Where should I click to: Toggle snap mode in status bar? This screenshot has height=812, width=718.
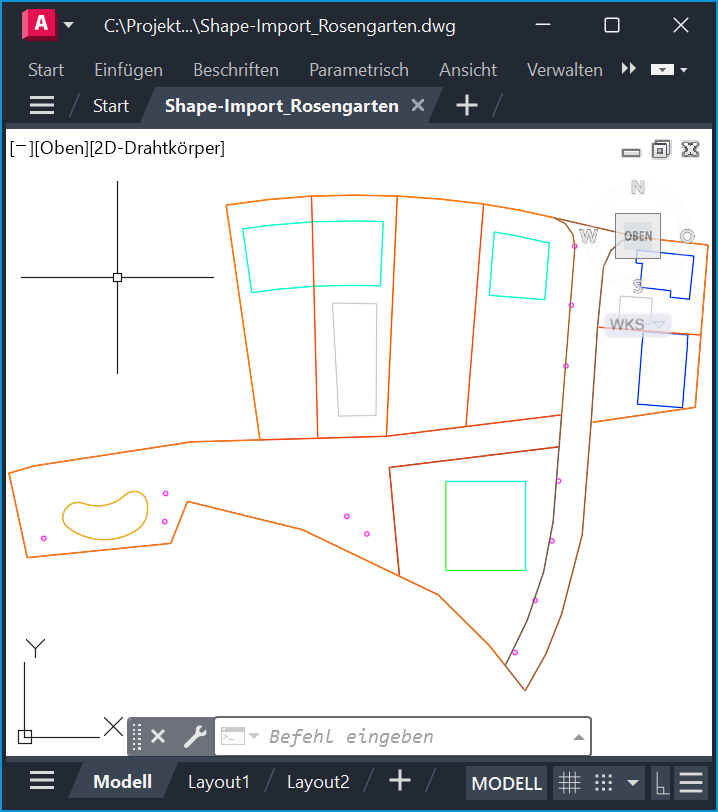pos(603,782)
